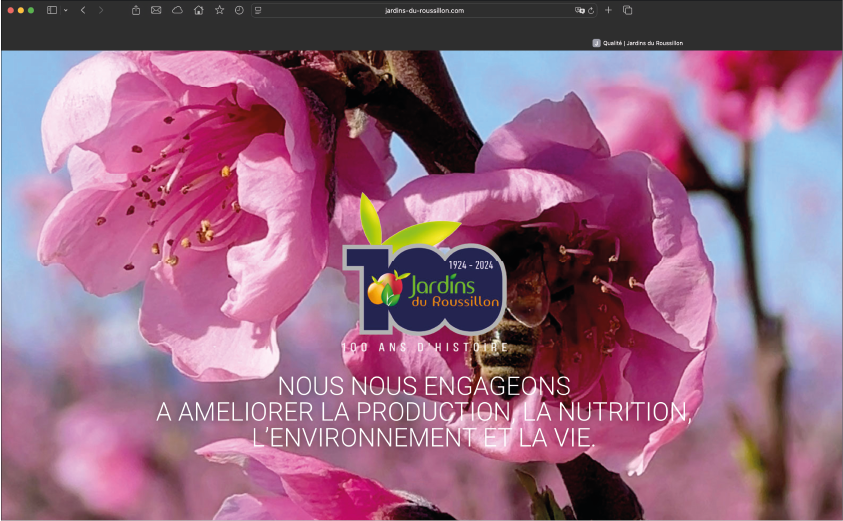The image size is (843, 521).
Task: Translate the page using translate icon
Action: tap(579, 10)
